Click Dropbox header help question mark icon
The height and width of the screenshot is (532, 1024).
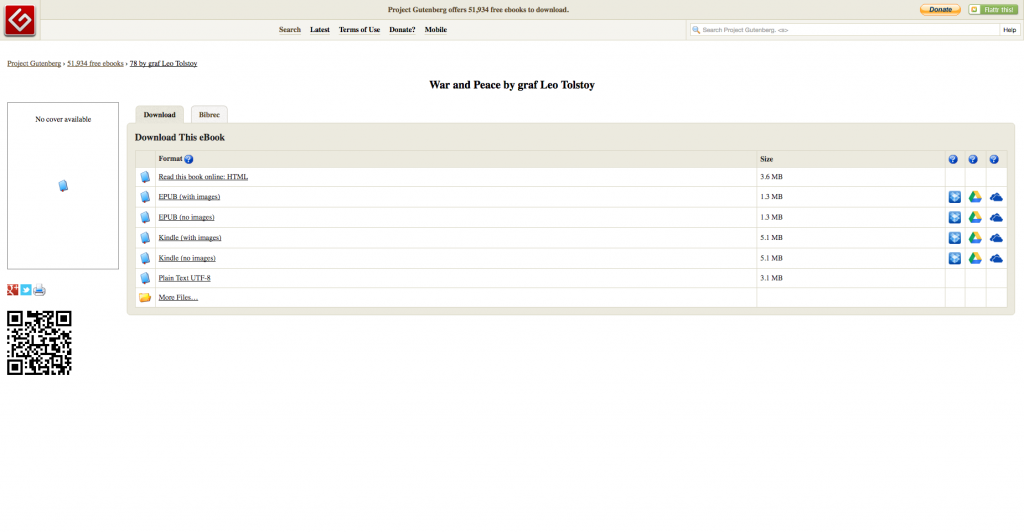tap(953, 159)
